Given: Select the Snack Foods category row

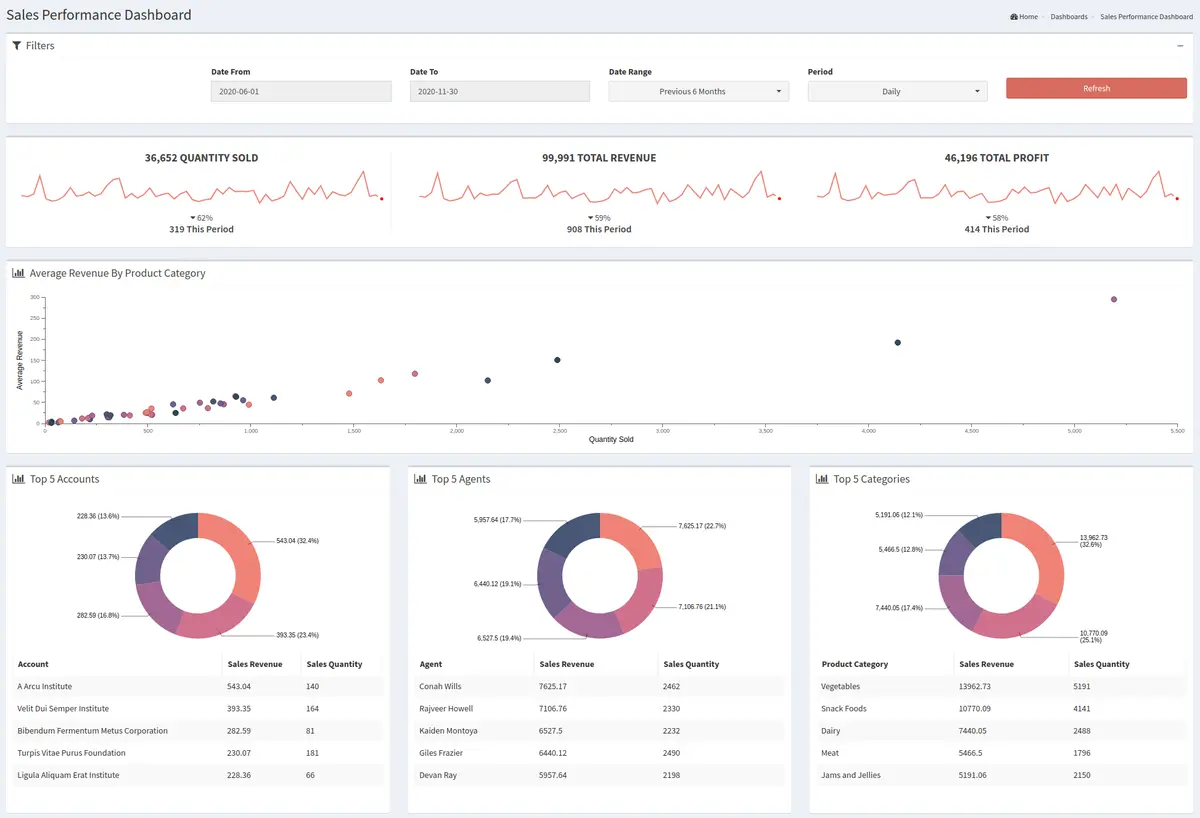Looking at the screenshot, I should coord(1002,708).
